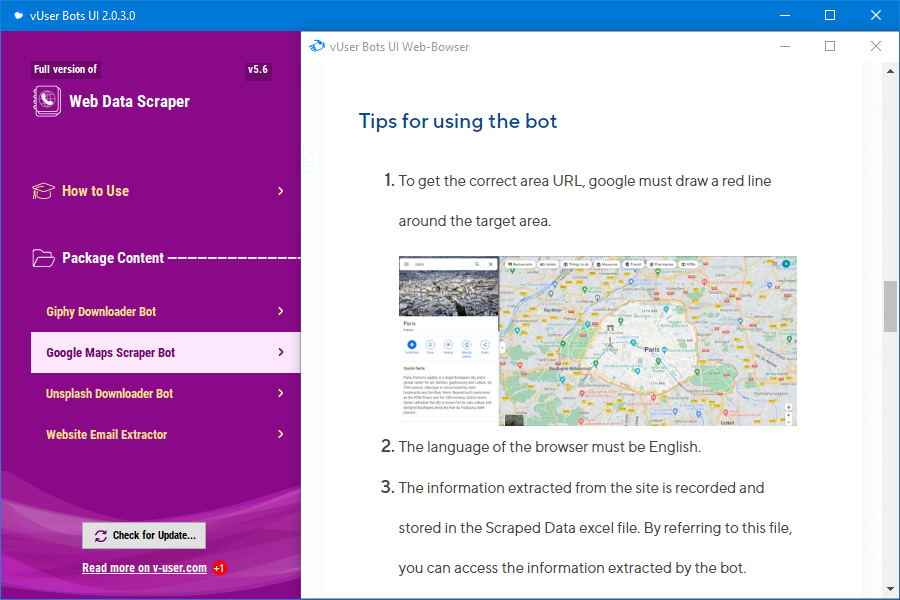Viewport: 900px width, 600px height.
Task: Click the refresh icon on Check for Update
Action: tap(100, 536)
